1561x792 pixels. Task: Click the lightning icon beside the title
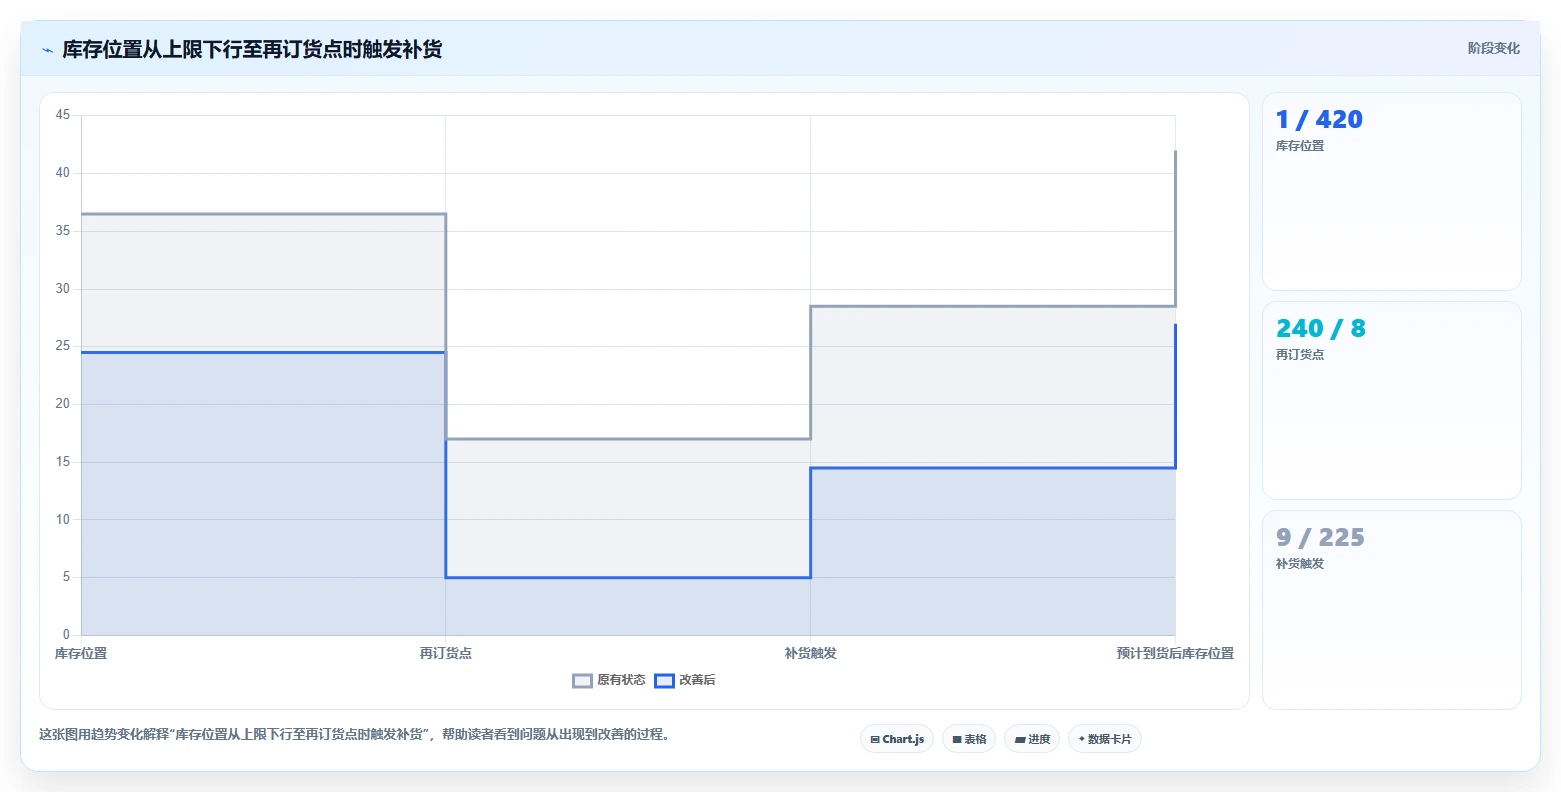click(47, 50)
